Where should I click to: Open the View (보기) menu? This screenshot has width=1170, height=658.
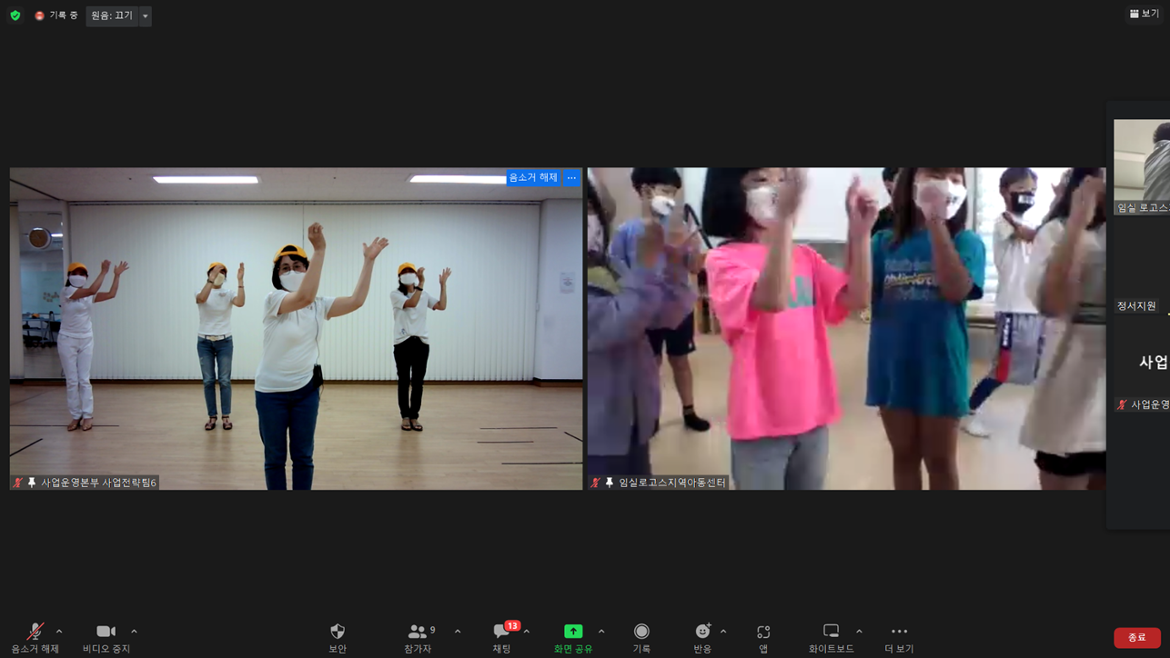tap(1144, 14)
